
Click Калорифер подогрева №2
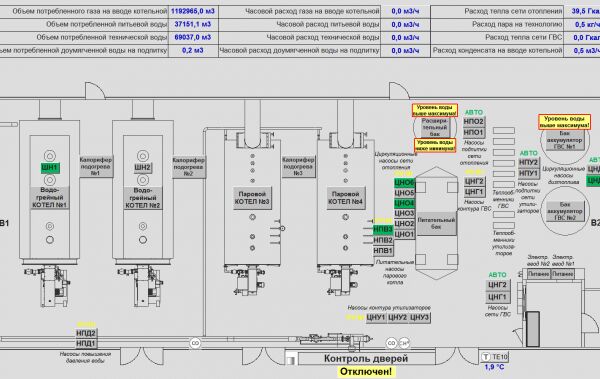coord(189,167)
